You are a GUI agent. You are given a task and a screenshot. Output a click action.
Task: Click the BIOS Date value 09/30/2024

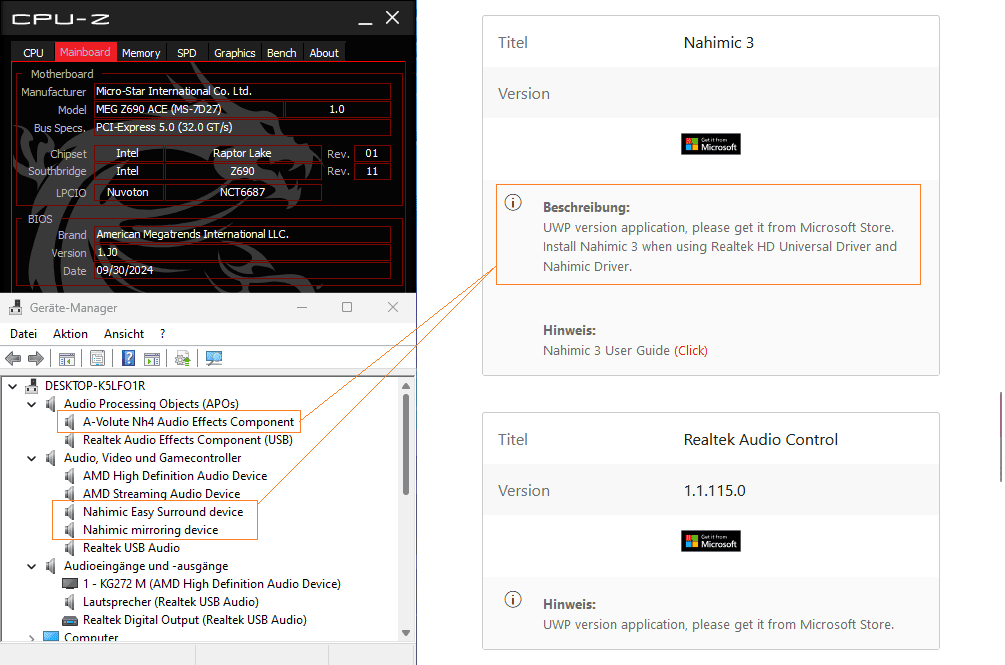[x=242, y=270]
